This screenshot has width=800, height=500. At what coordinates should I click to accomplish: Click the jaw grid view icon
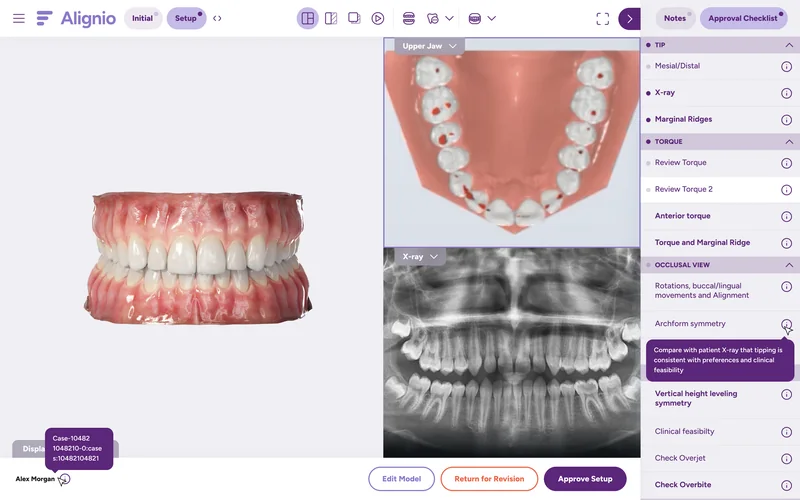(x=474, y=18)
